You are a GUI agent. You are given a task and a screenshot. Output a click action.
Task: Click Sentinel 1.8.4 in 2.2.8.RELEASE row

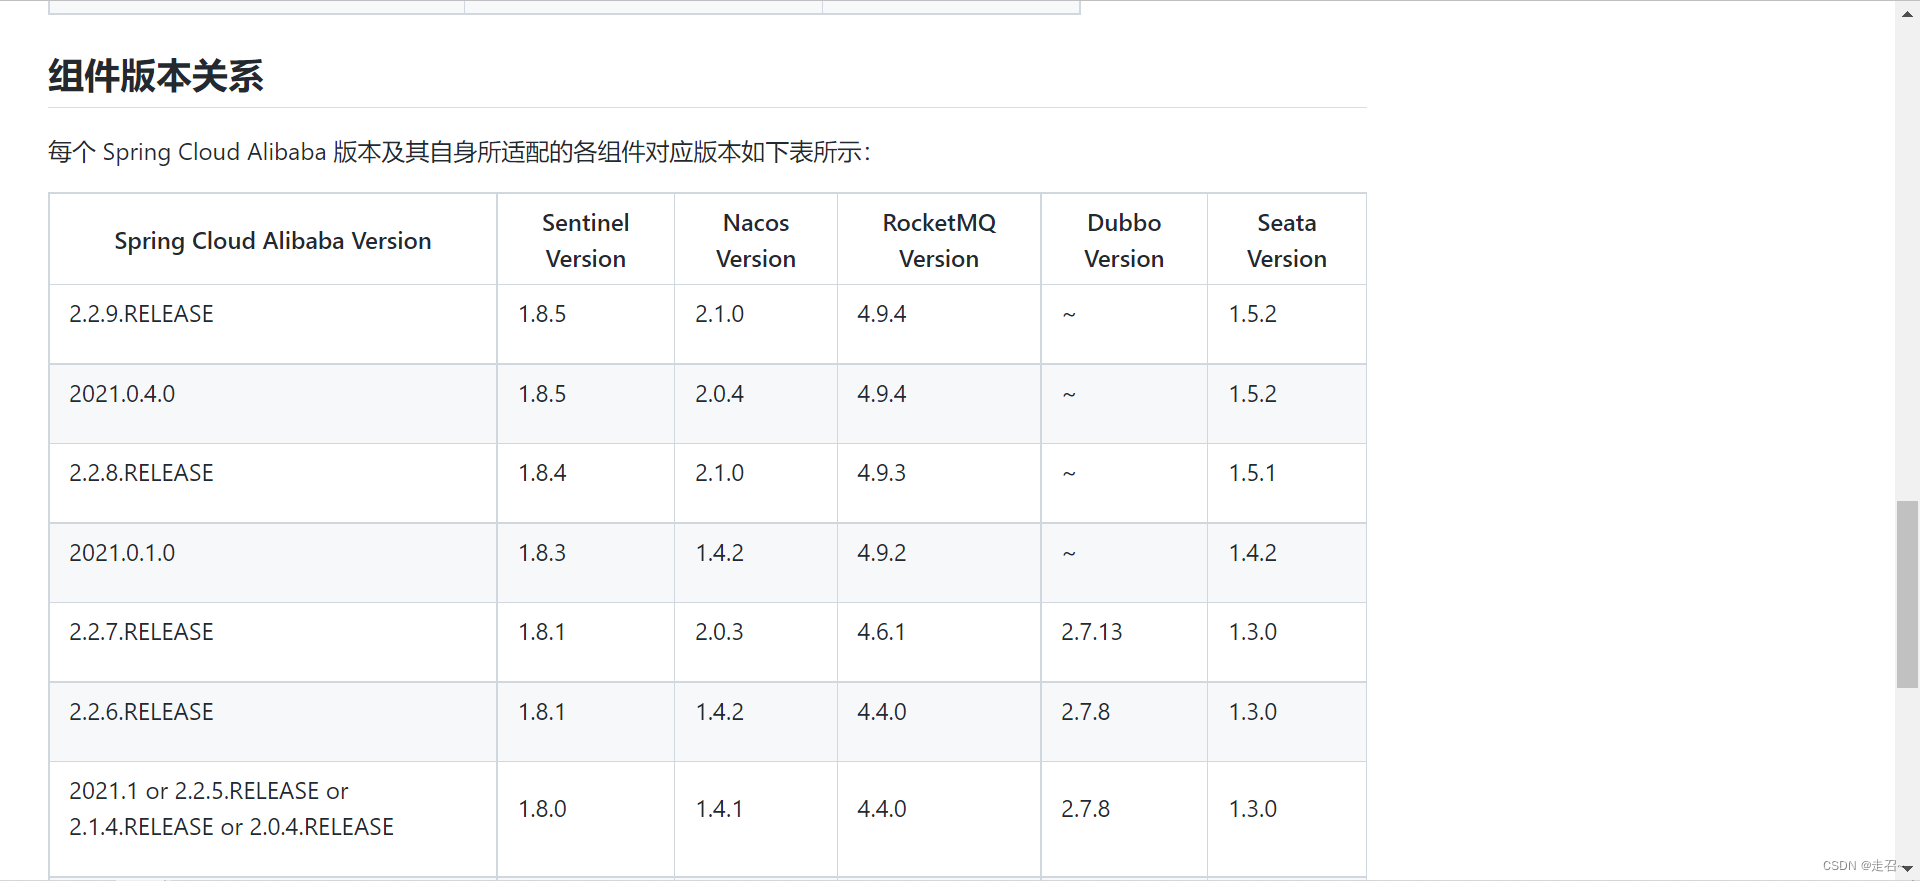(x=542, y=473)
